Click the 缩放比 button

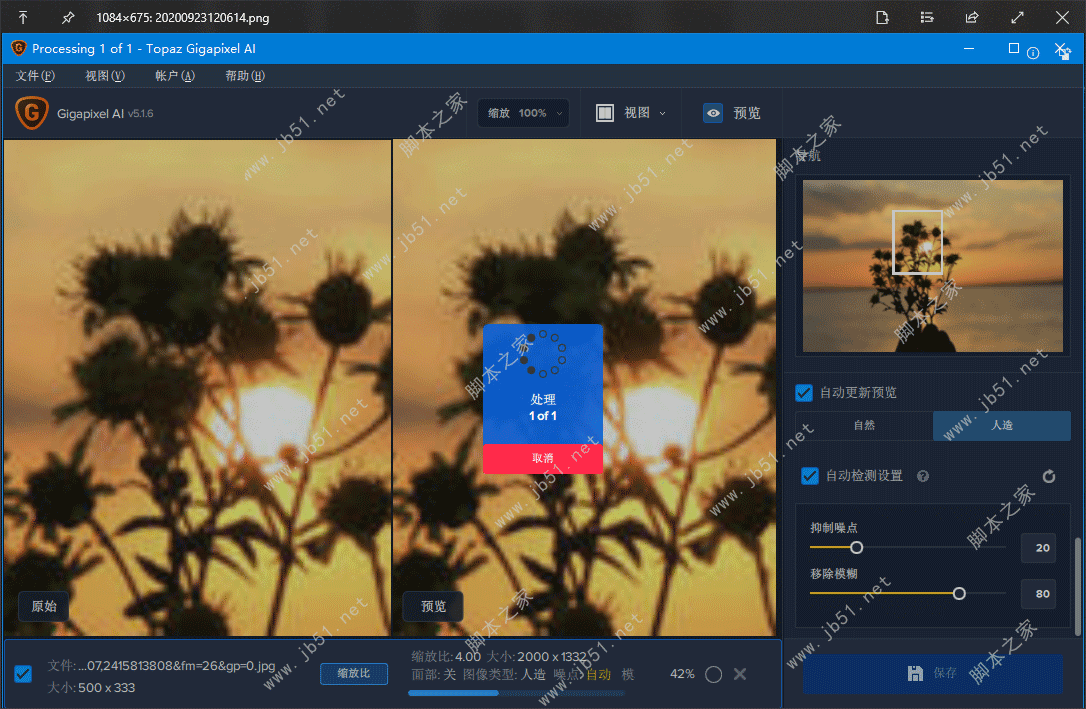coord(353,673)
